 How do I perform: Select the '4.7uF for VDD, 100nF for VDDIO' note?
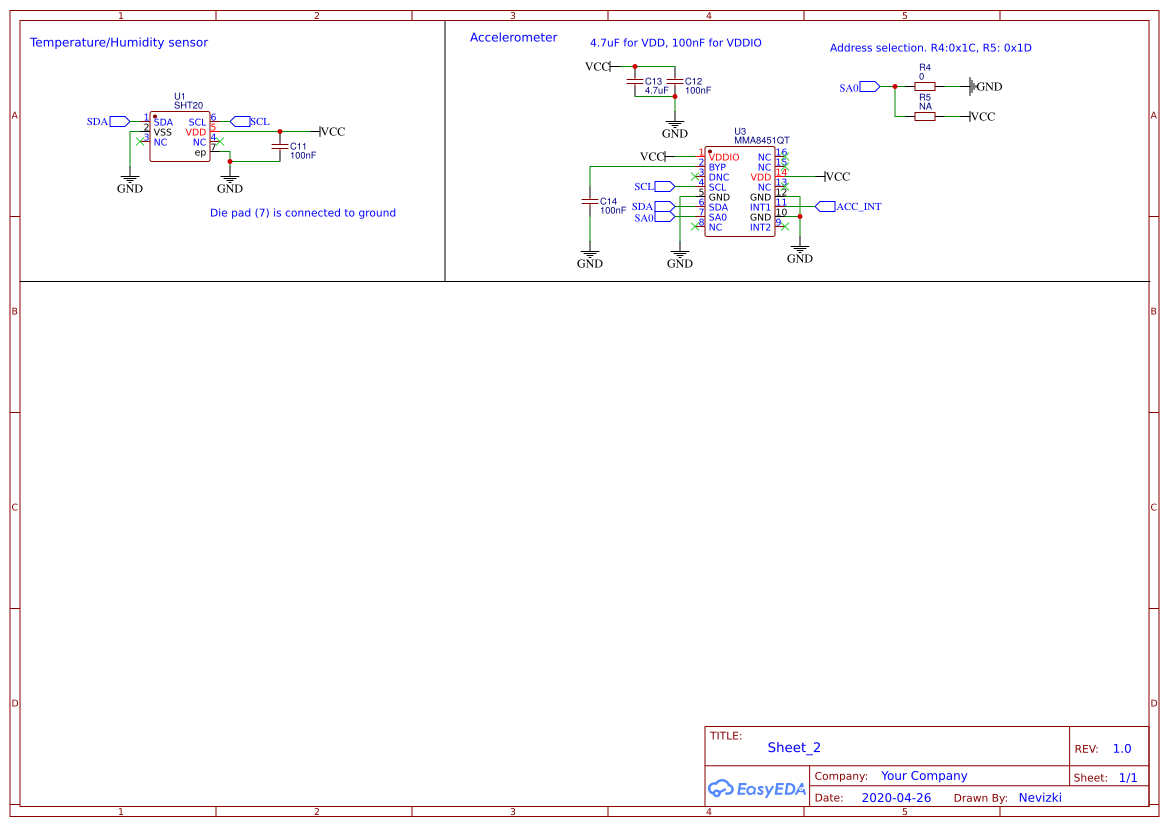[675, 43]
